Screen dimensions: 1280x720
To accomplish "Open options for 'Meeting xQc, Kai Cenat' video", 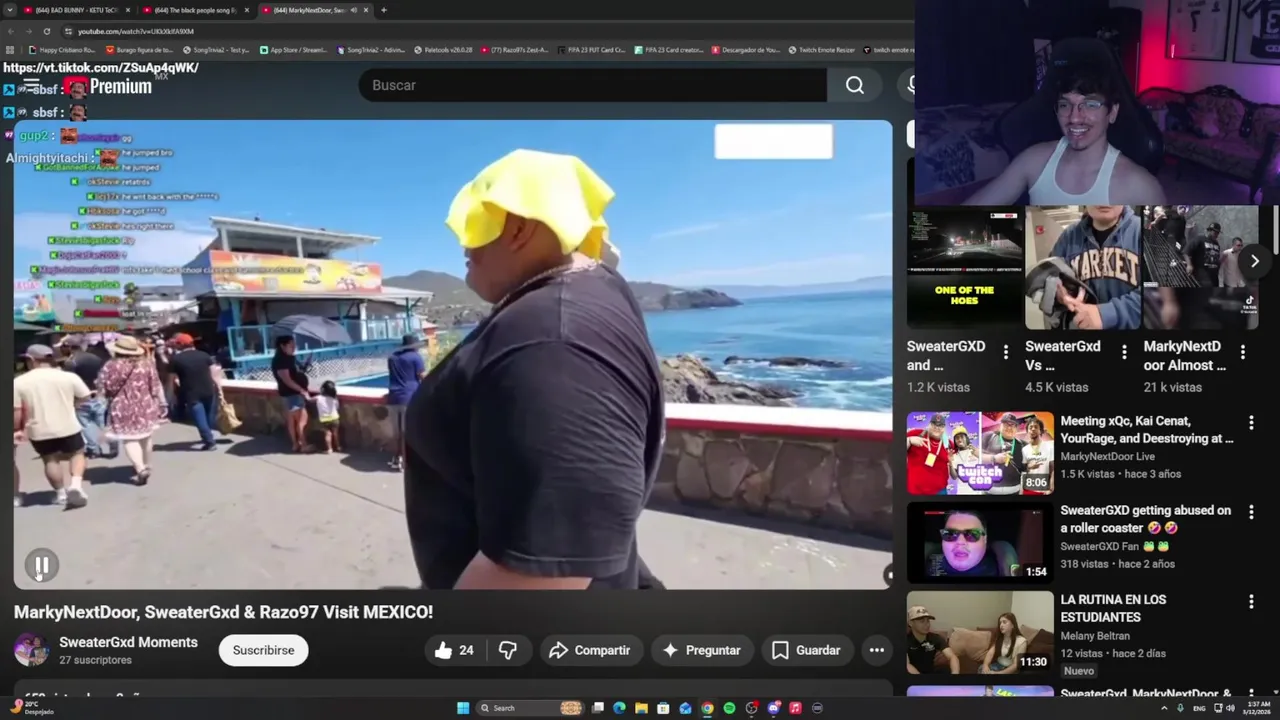I will [x=1251, y=424].
